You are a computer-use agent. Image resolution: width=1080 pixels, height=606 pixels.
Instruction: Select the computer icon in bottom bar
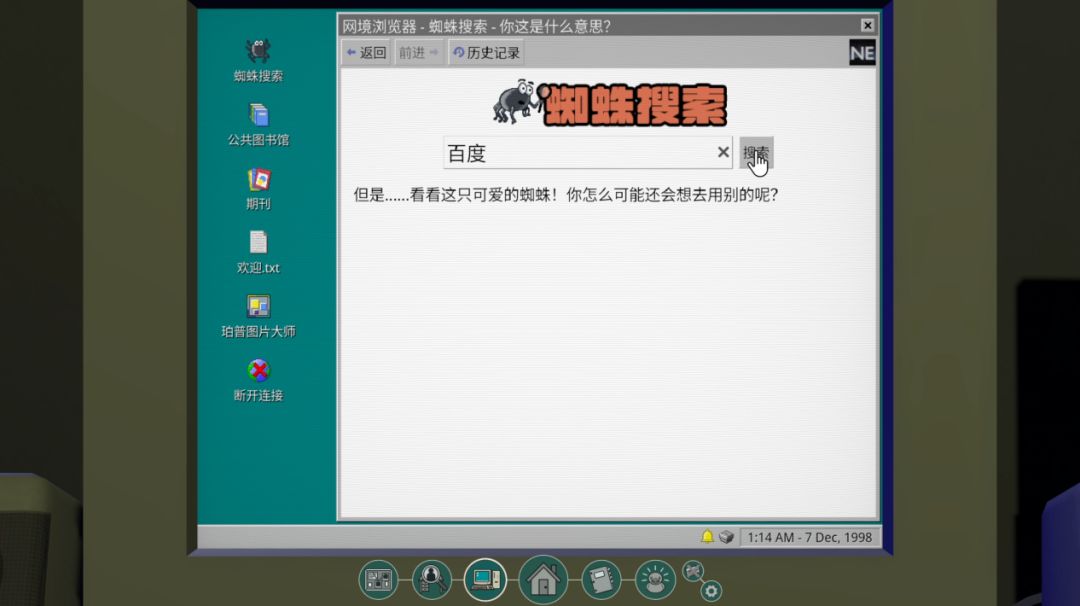coord(486,579)
